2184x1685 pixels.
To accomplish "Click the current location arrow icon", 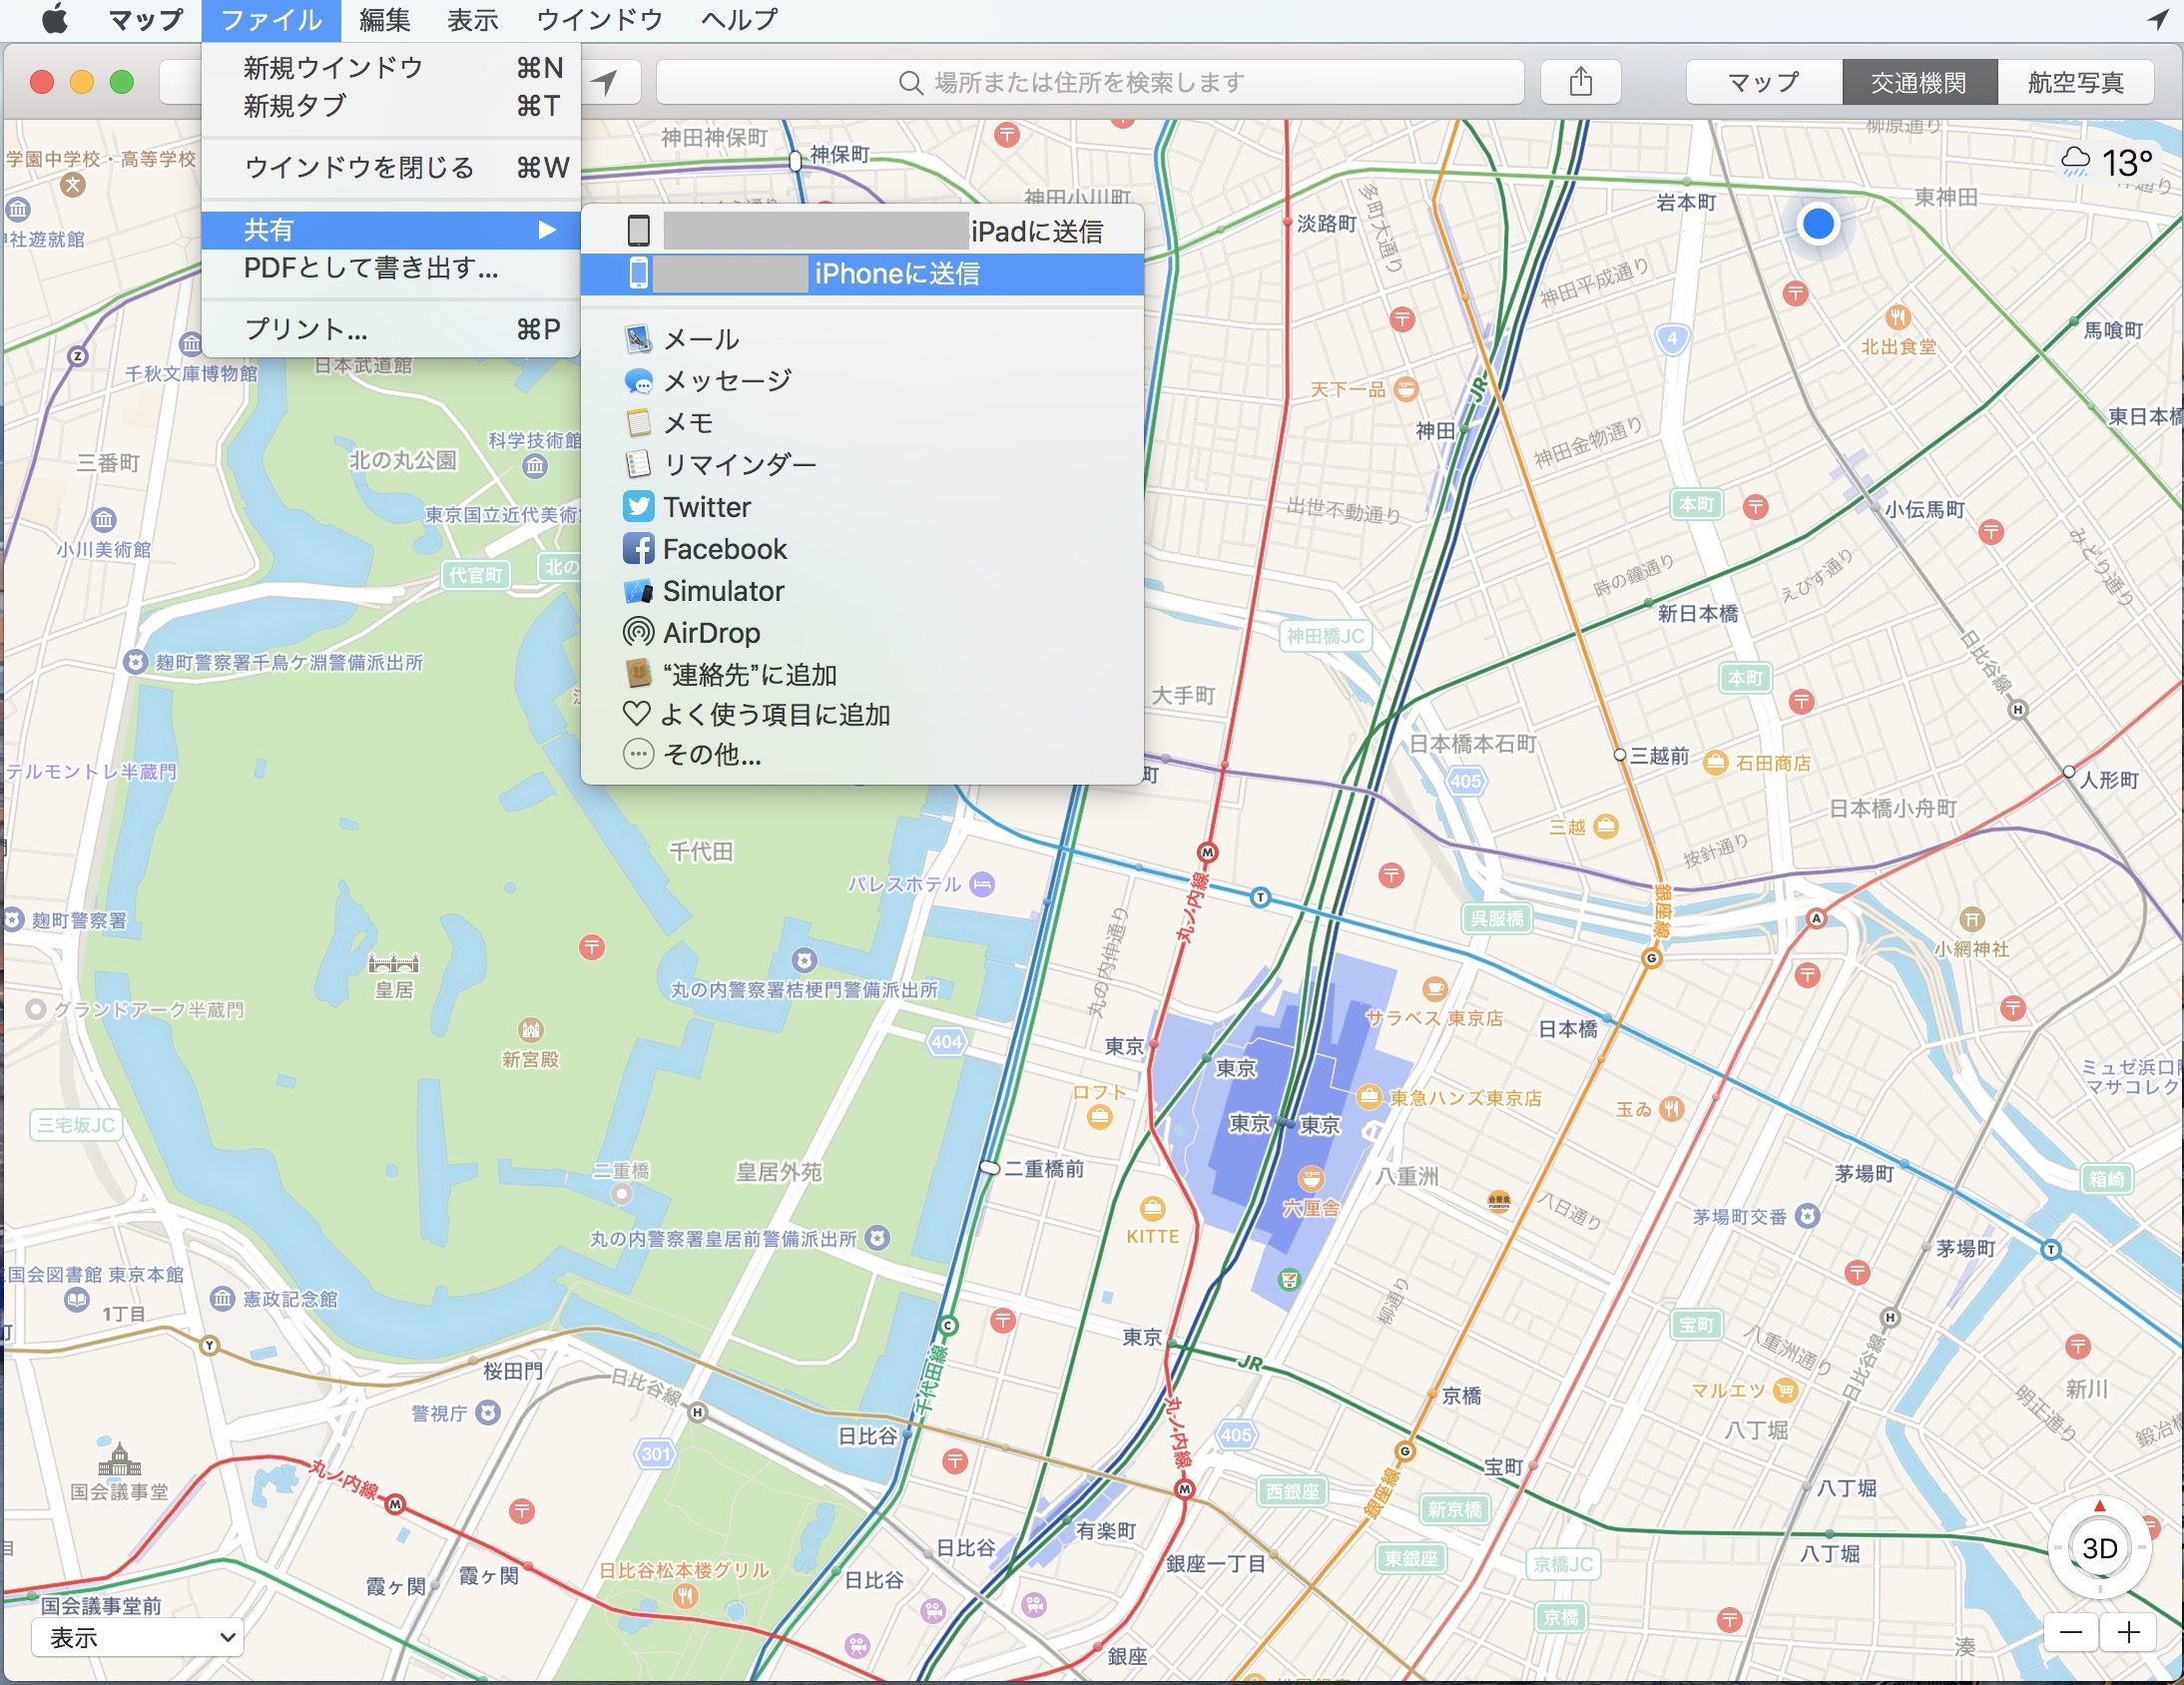I will [611, 82].
